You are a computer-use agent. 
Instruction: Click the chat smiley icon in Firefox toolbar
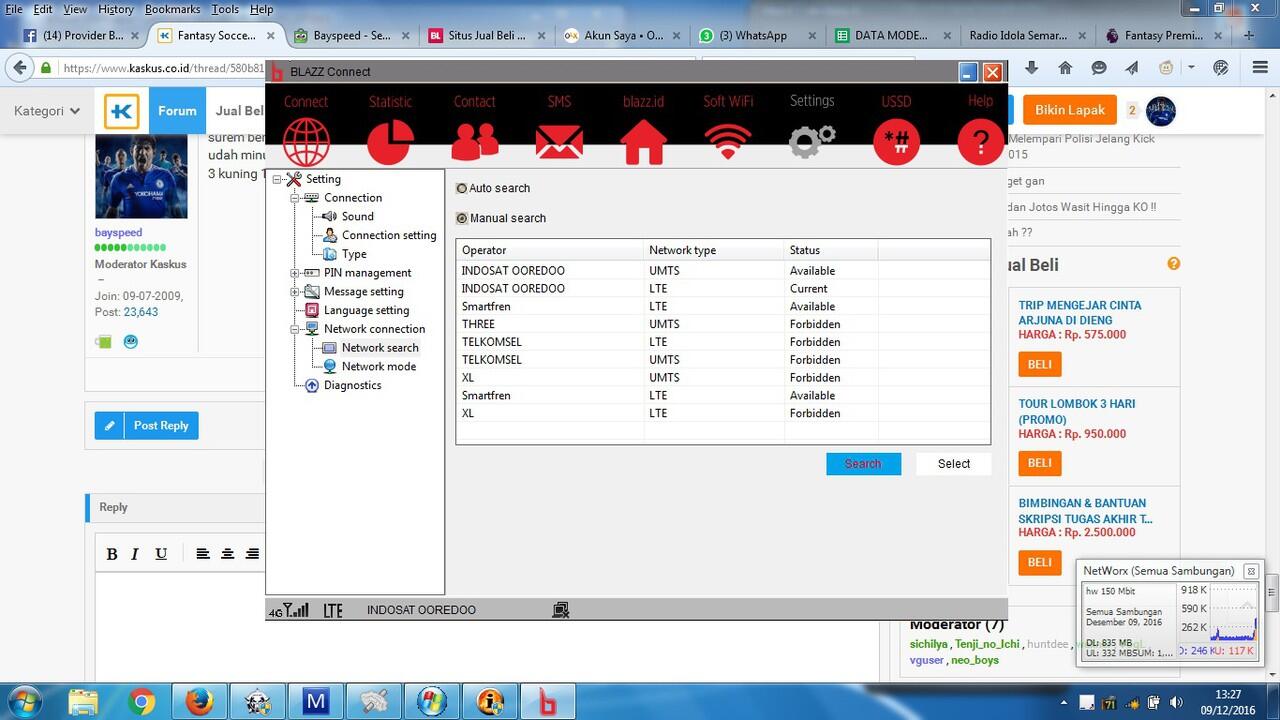click(x=1099, y=68)
